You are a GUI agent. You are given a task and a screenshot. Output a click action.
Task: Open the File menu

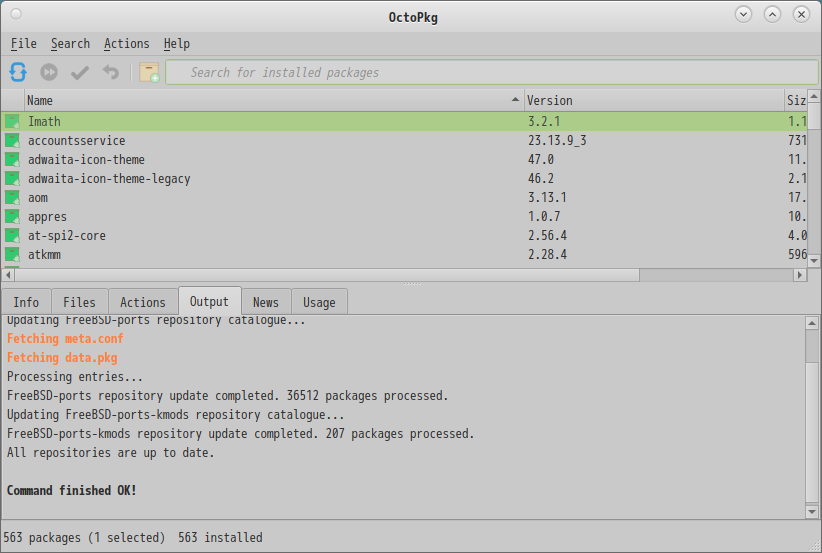click(24, 44)
